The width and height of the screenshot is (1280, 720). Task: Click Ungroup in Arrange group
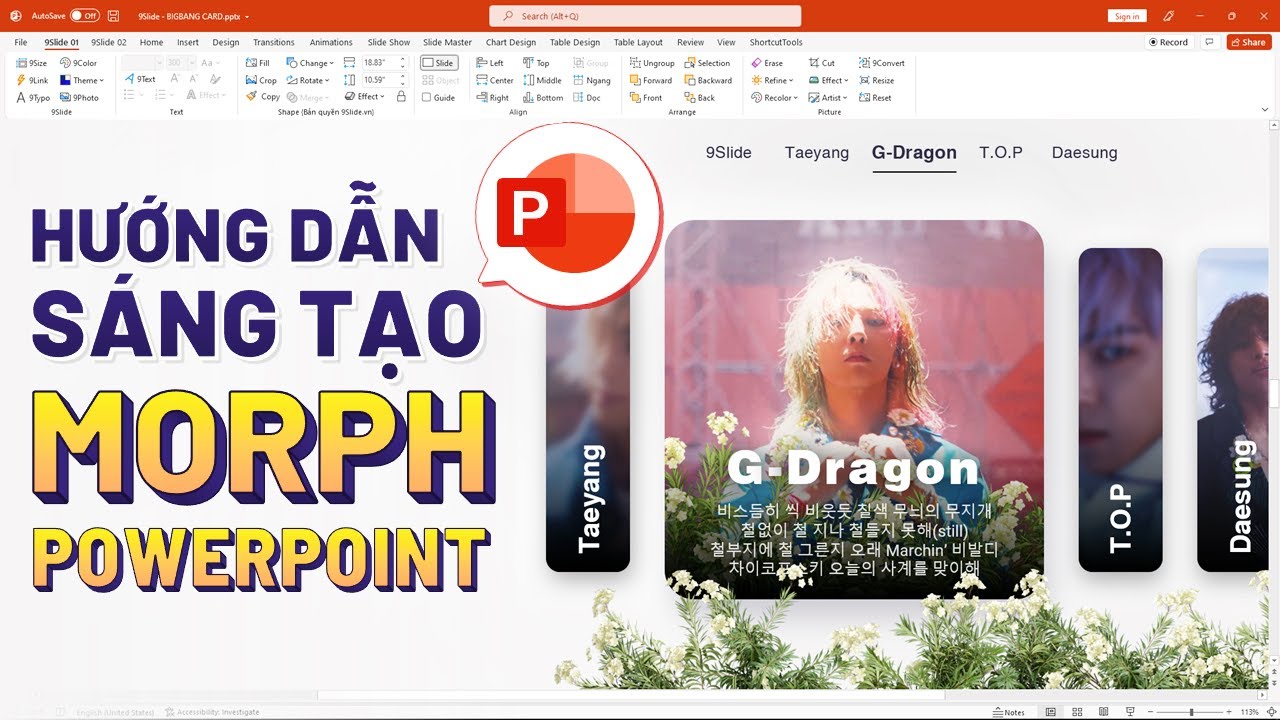pos(652,63)
